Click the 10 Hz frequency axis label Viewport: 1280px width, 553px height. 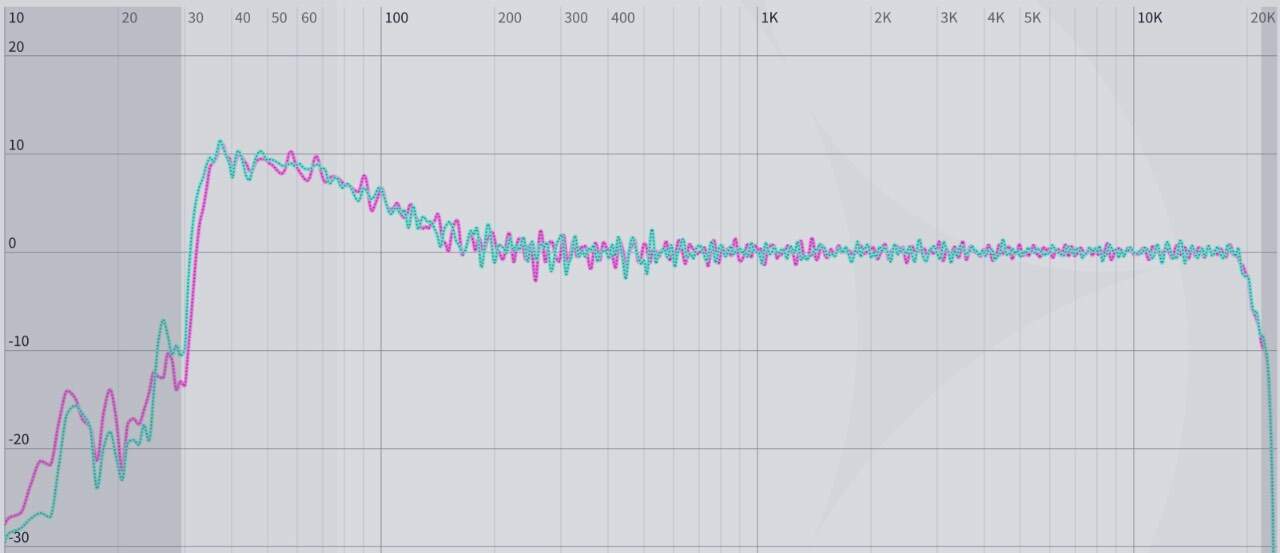coord(16,18)
